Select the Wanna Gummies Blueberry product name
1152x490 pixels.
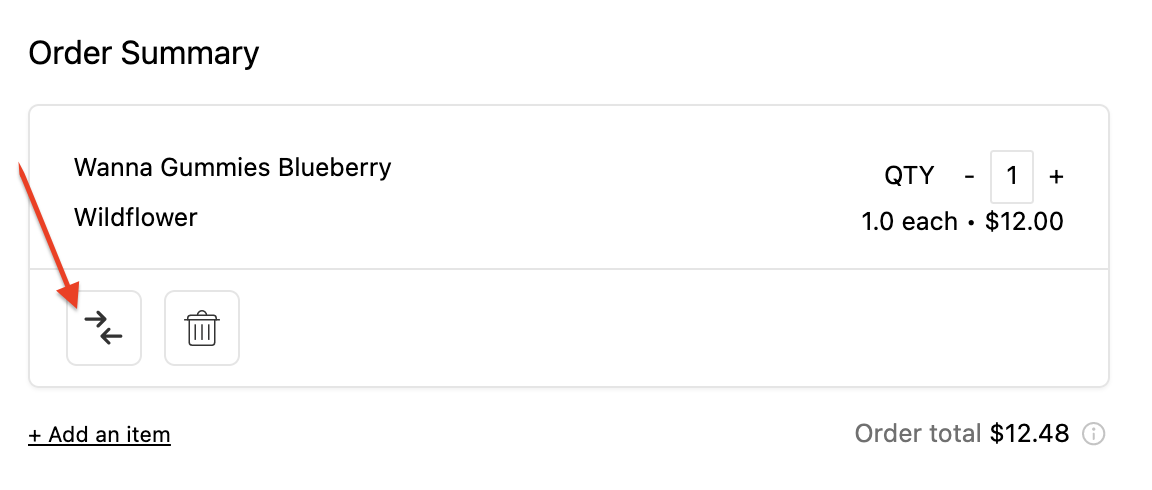click(232, 168)
